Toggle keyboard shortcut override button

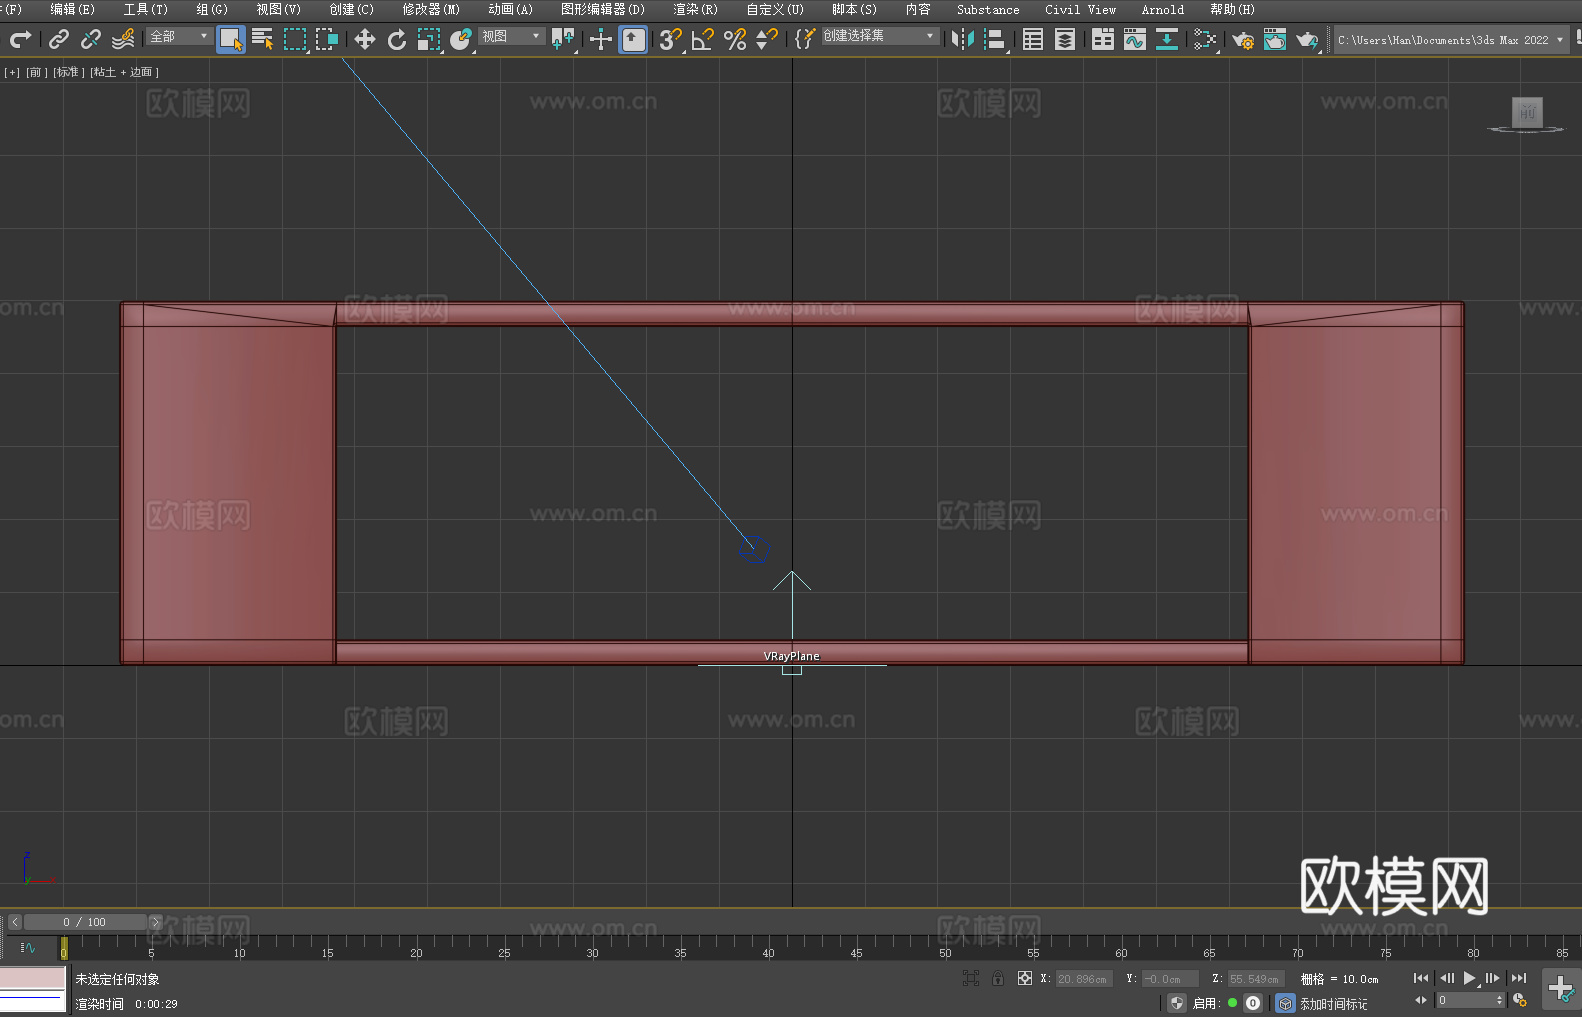[x=633, y=39]
